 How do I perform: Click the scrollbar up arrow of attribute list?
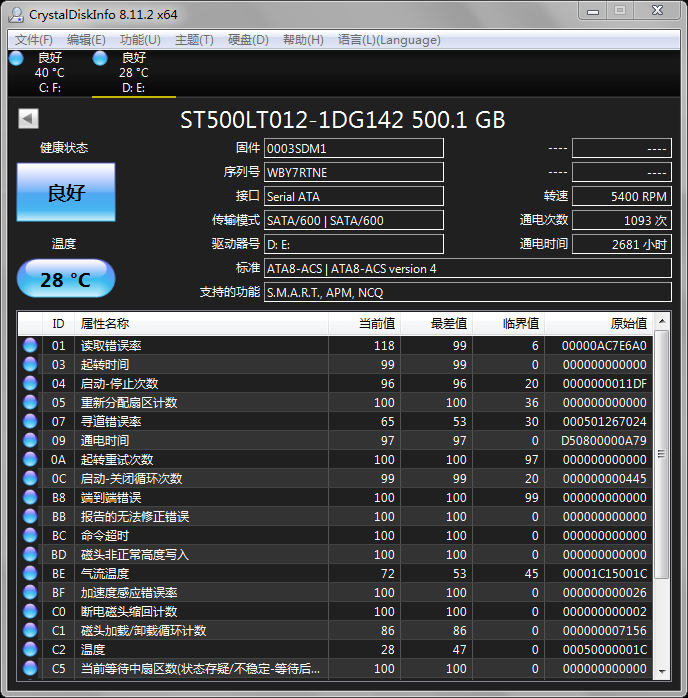[x=662, y=321]
